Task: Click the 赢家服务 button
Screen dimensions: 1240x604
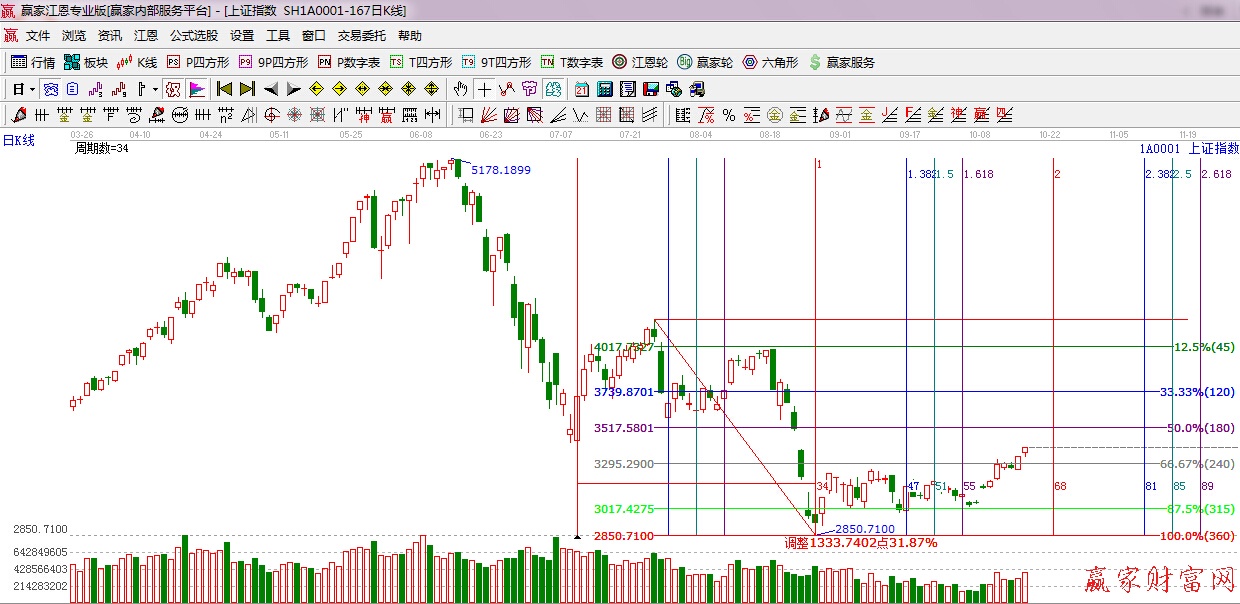Action: [842, 62]
